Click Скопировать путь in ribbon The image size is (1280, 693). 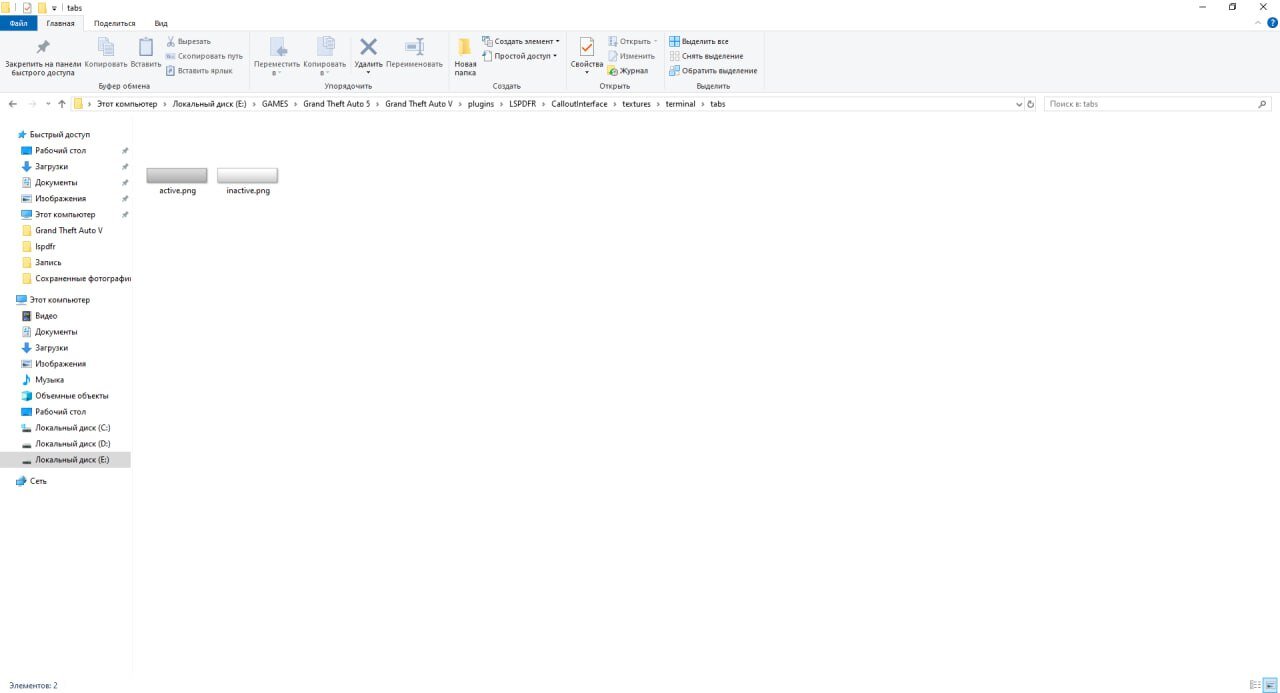(x=204, y=56)
